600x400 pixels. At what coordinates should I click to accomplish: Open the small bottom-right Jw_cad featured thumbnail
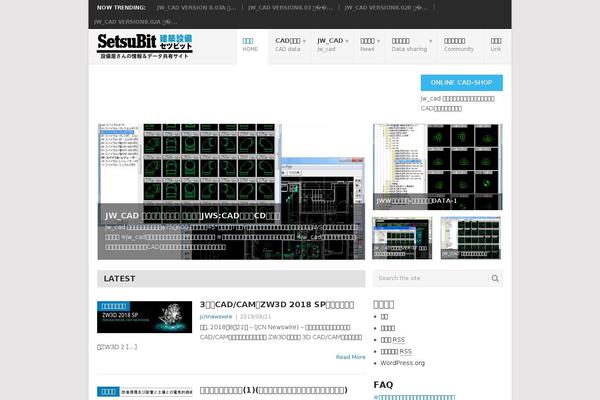(x=471, y=238)
